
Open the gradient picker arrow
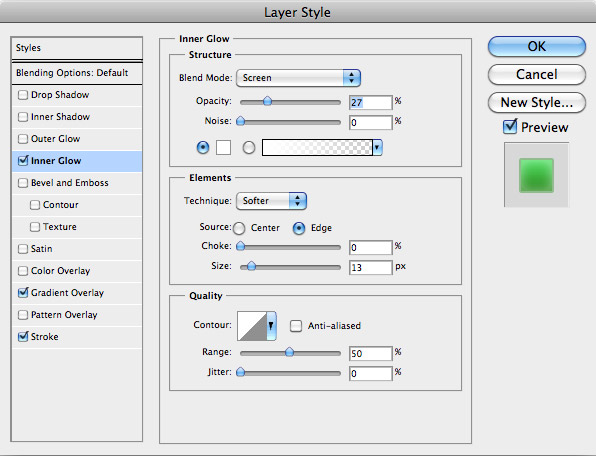(377, 147)
